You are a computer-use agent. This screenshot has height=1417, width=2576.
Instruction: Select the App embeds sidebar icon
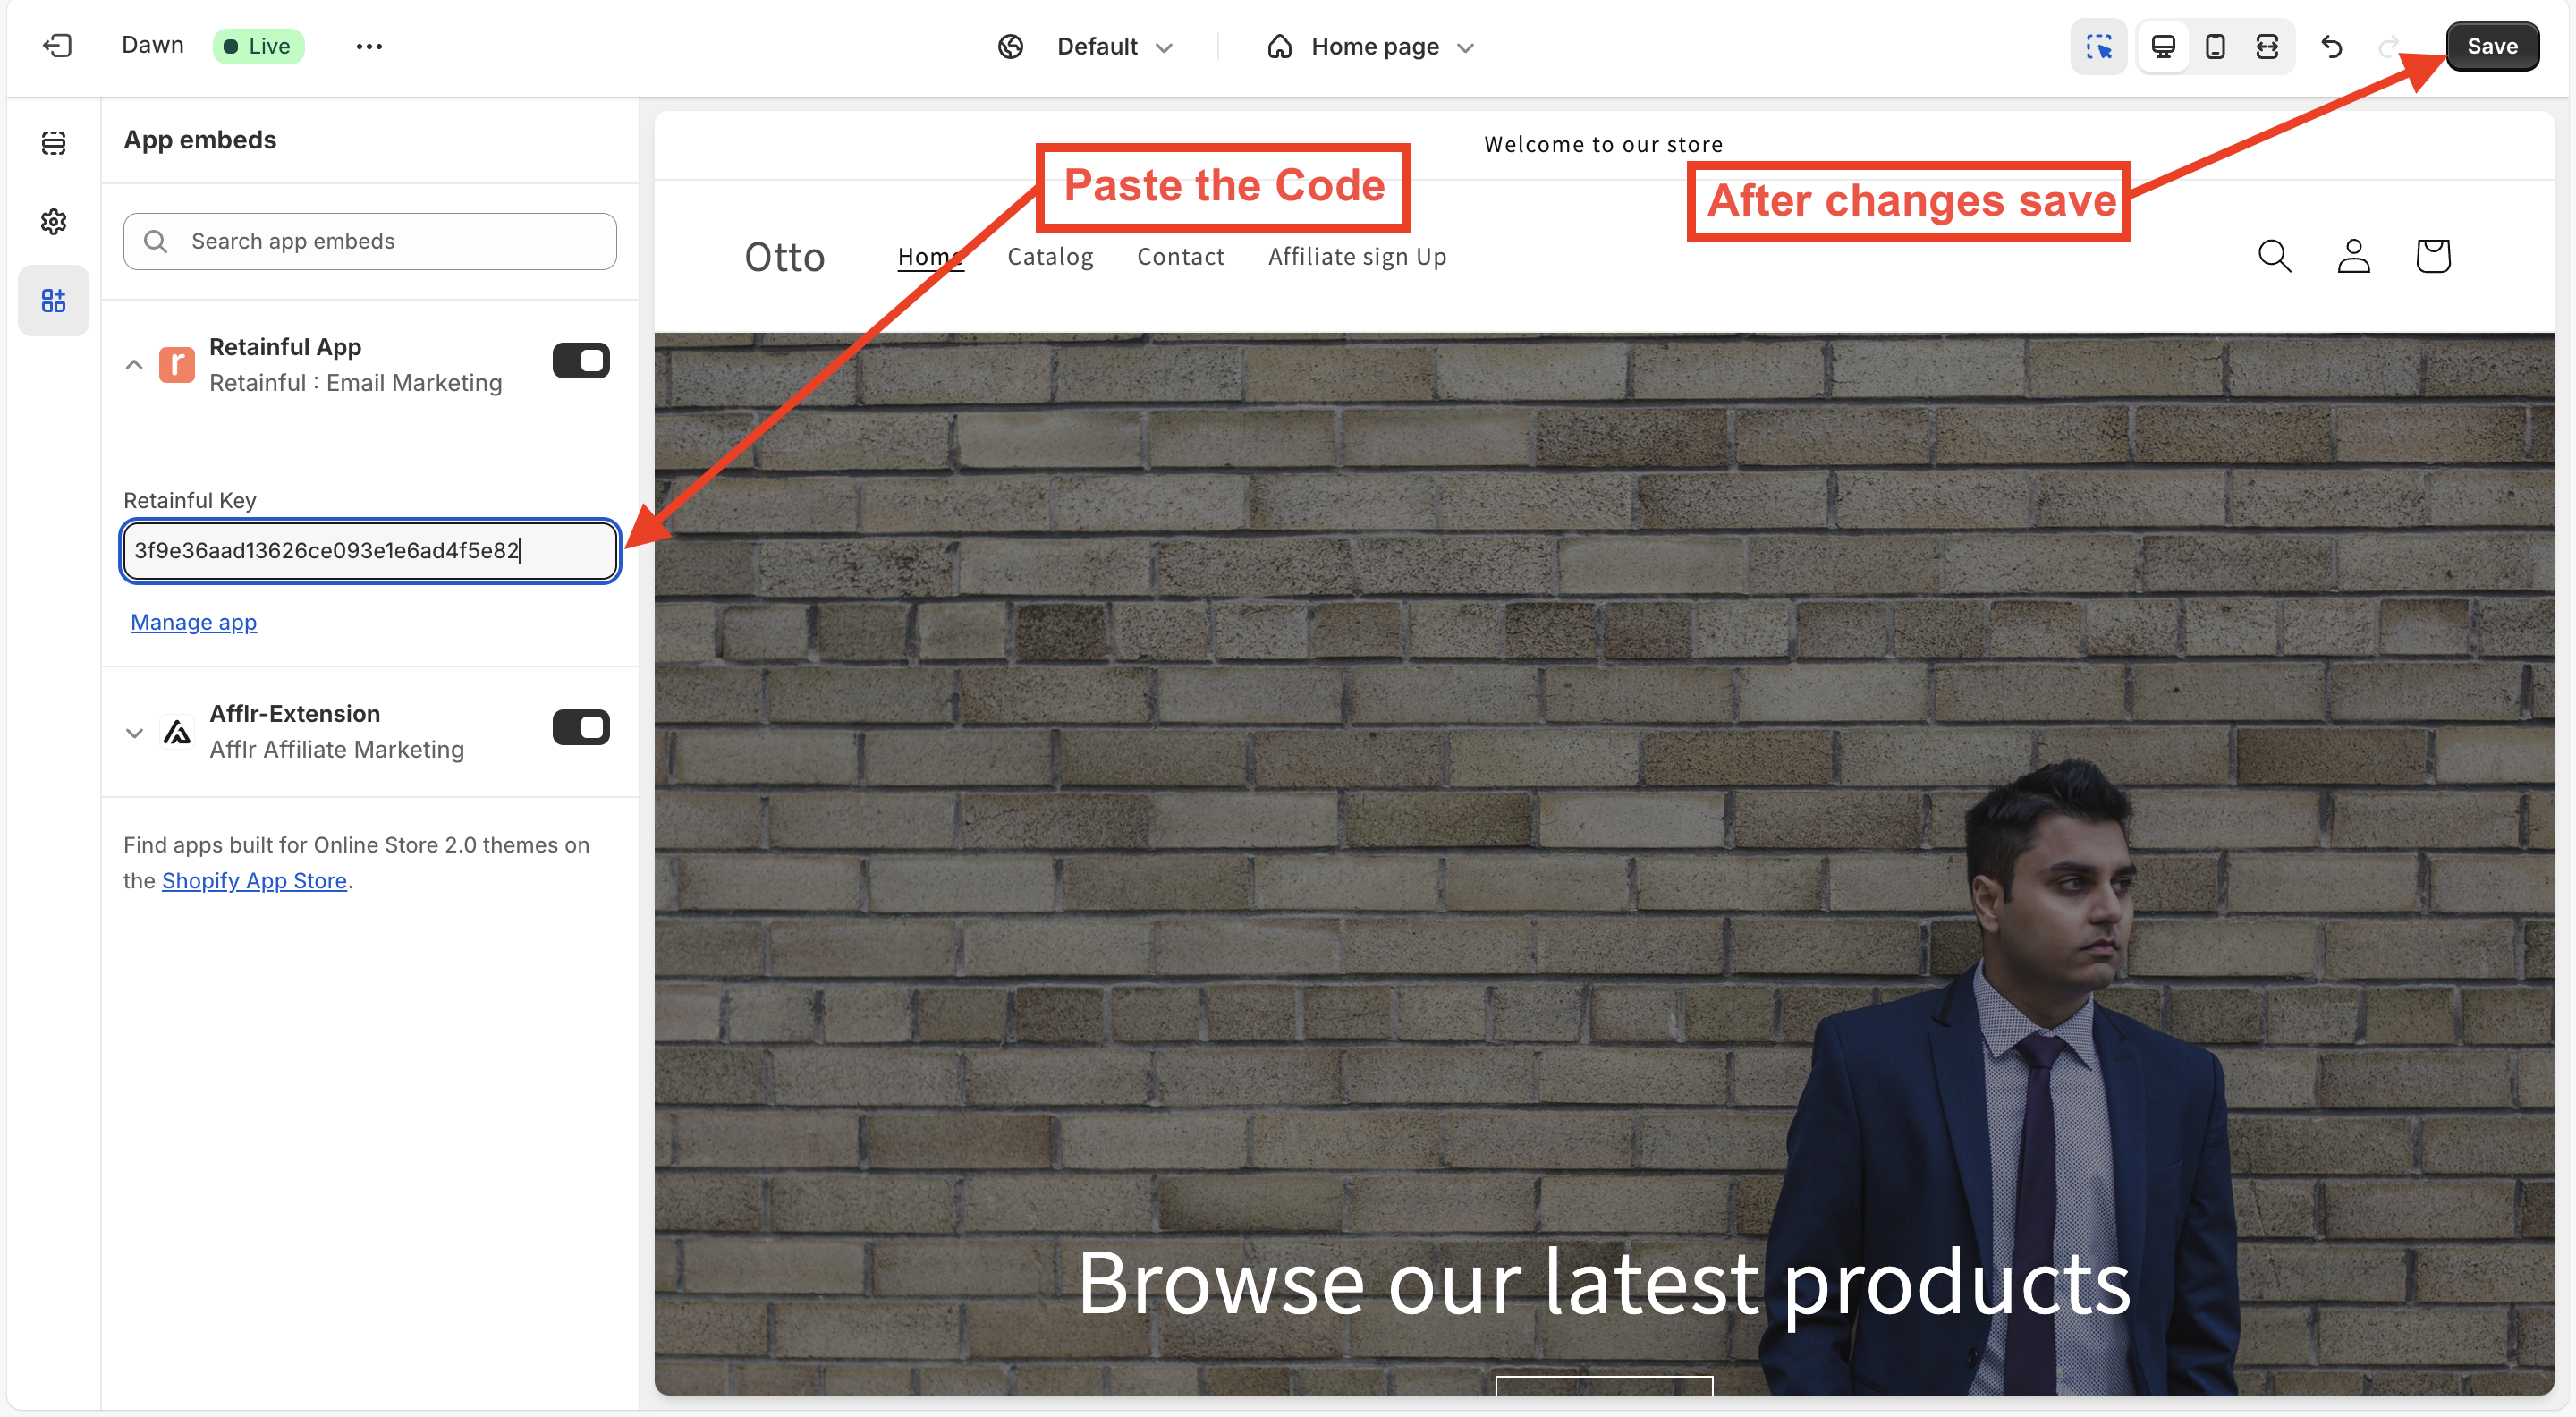54,300
